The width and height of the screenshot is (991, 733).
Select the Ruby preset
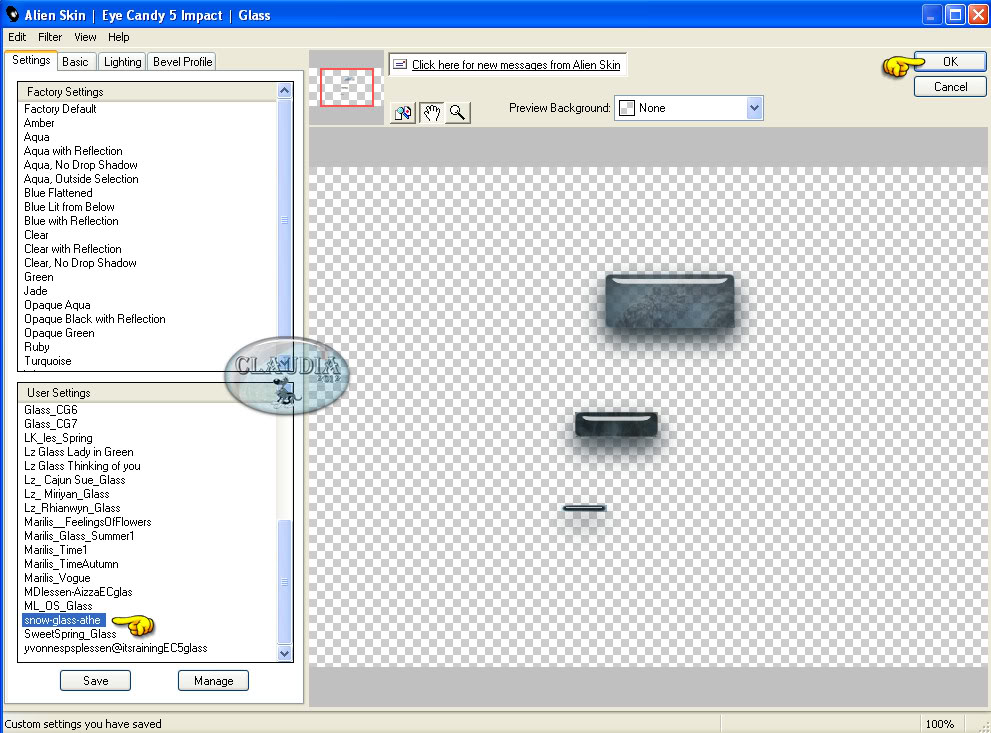coord(37,346)
